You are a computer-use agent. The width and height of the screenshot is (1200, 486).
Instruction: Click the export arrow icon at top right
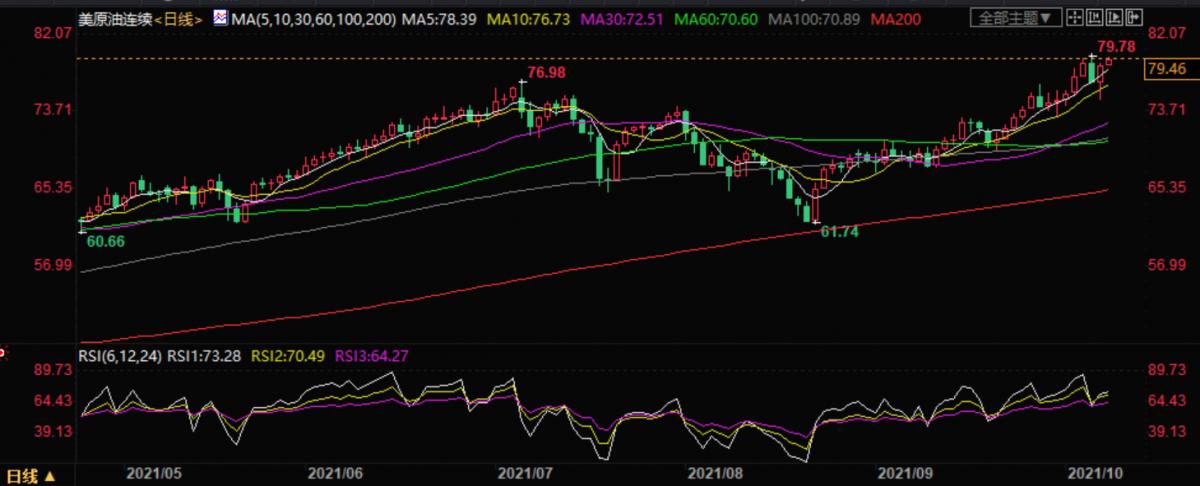point(1134,17)
